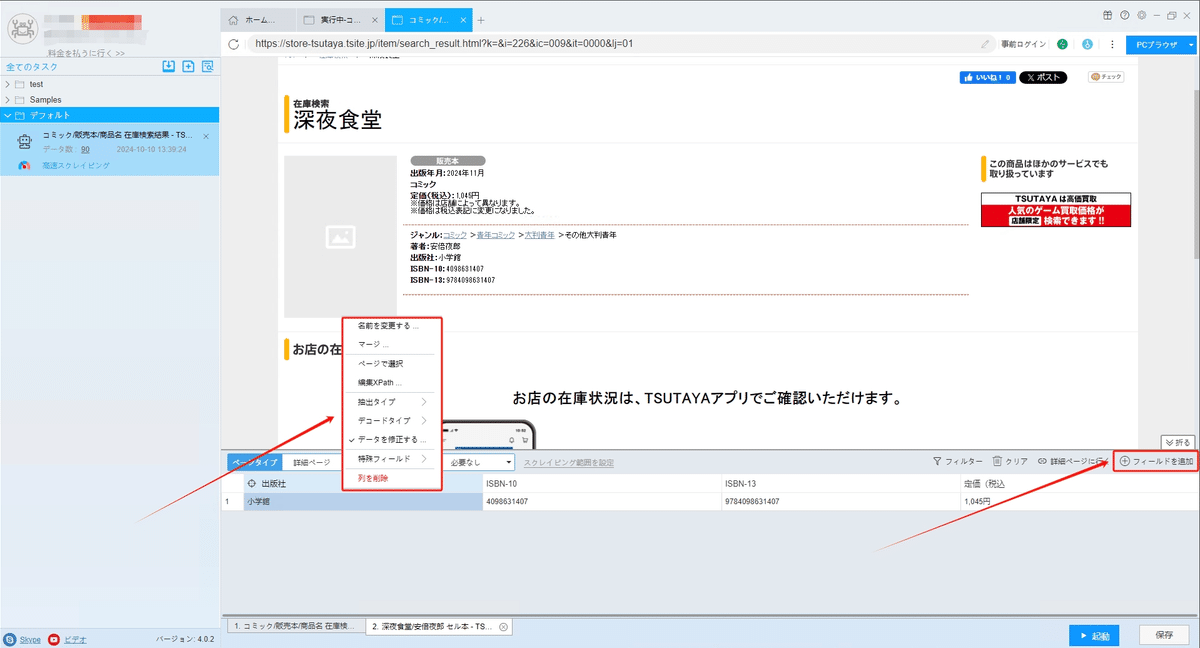Viewport: 1200px width, 648px height.
Task: Click the 事前ログイン button
Action: pyautogui.click(x=1023, y=44)
